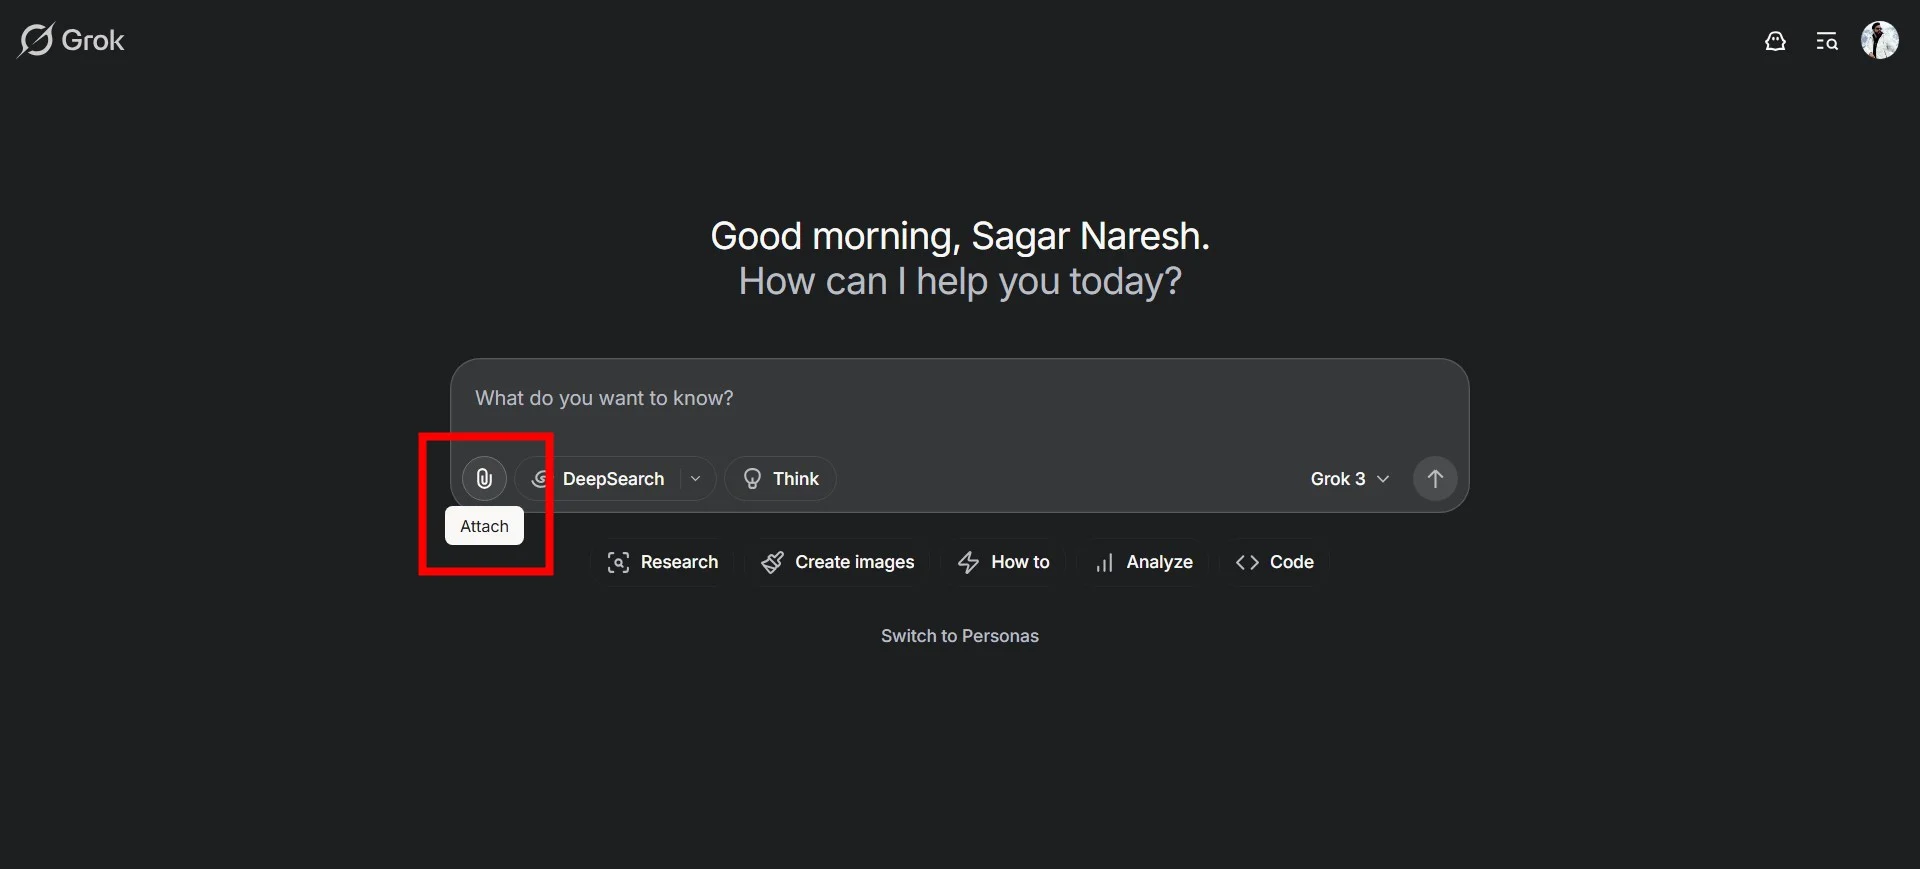Click the Attach tooltip label

point(484,526)
